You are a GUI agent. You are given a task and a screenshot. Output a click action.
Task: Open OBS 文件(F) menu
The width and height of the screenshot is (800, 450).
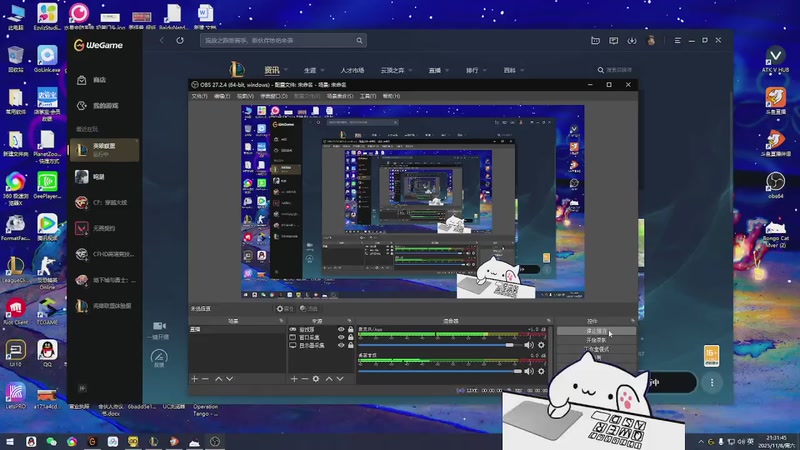pyautogui.click(x=199, y=96)
